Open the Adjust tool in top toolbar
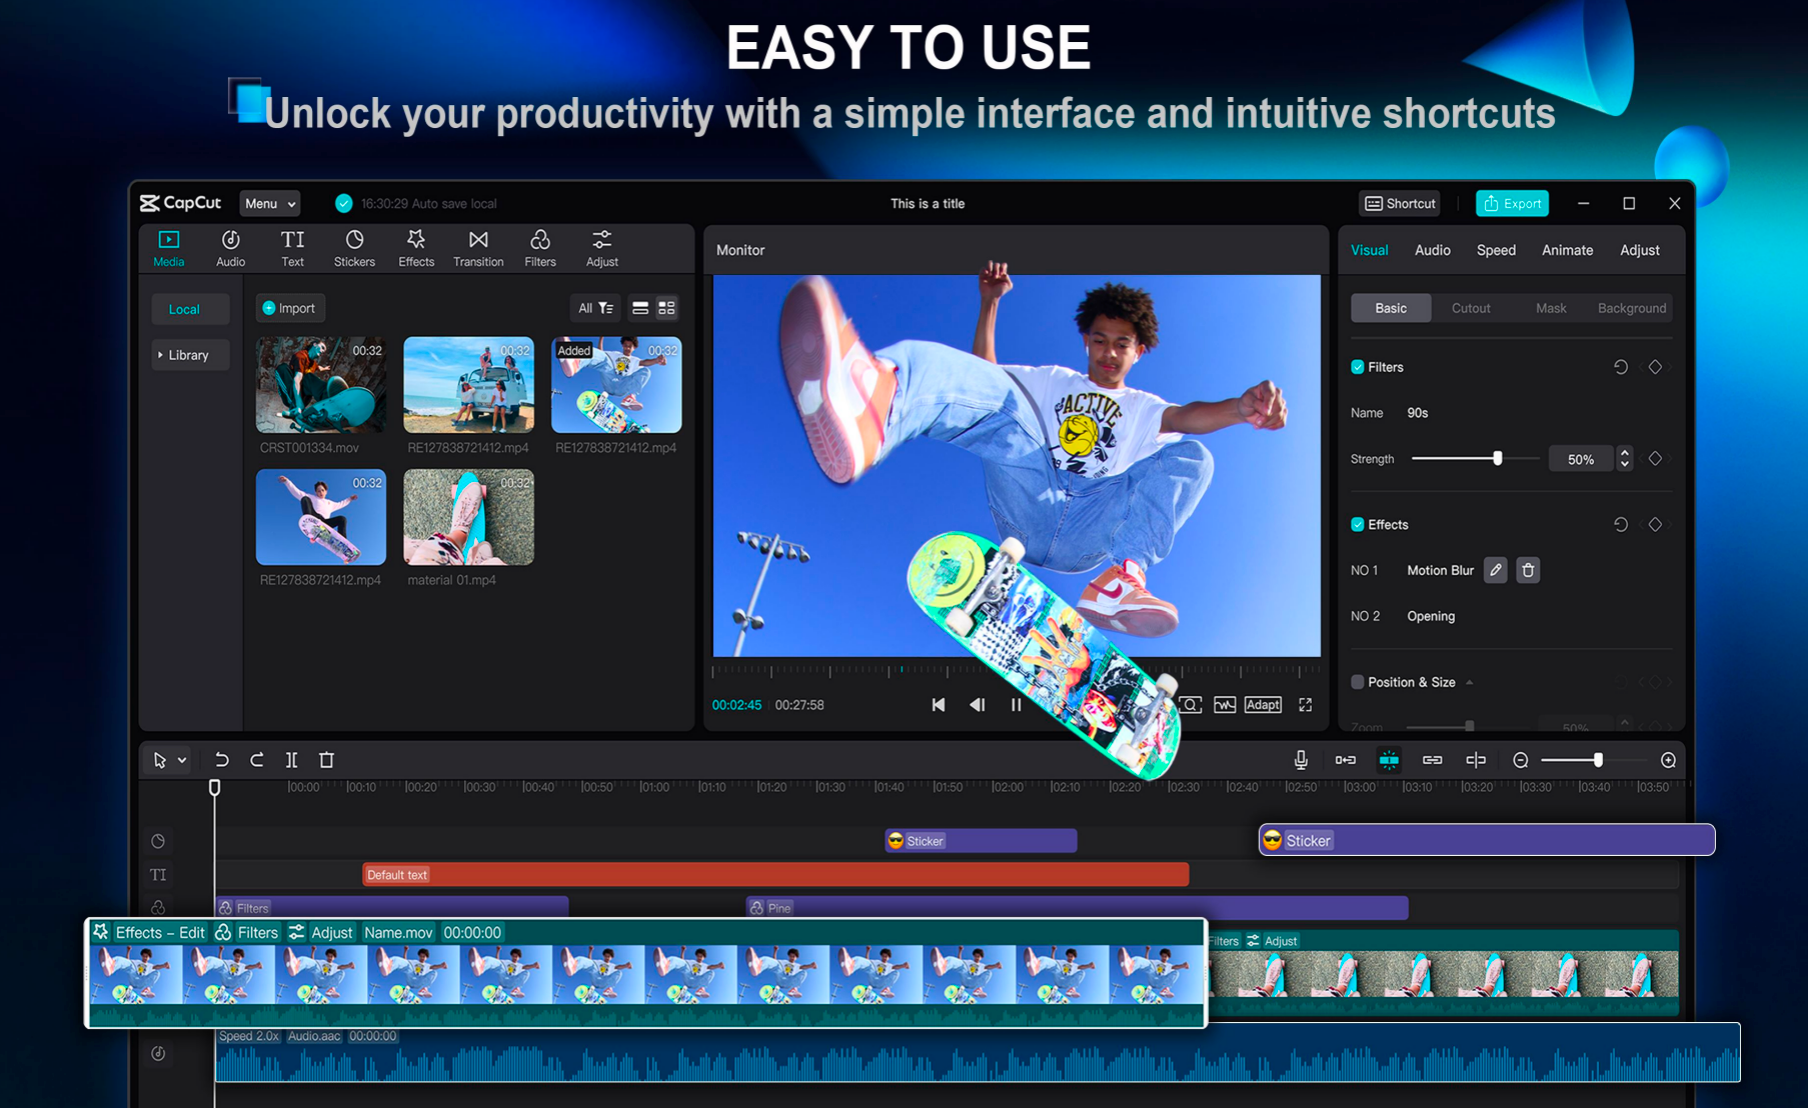 [602, 248]
